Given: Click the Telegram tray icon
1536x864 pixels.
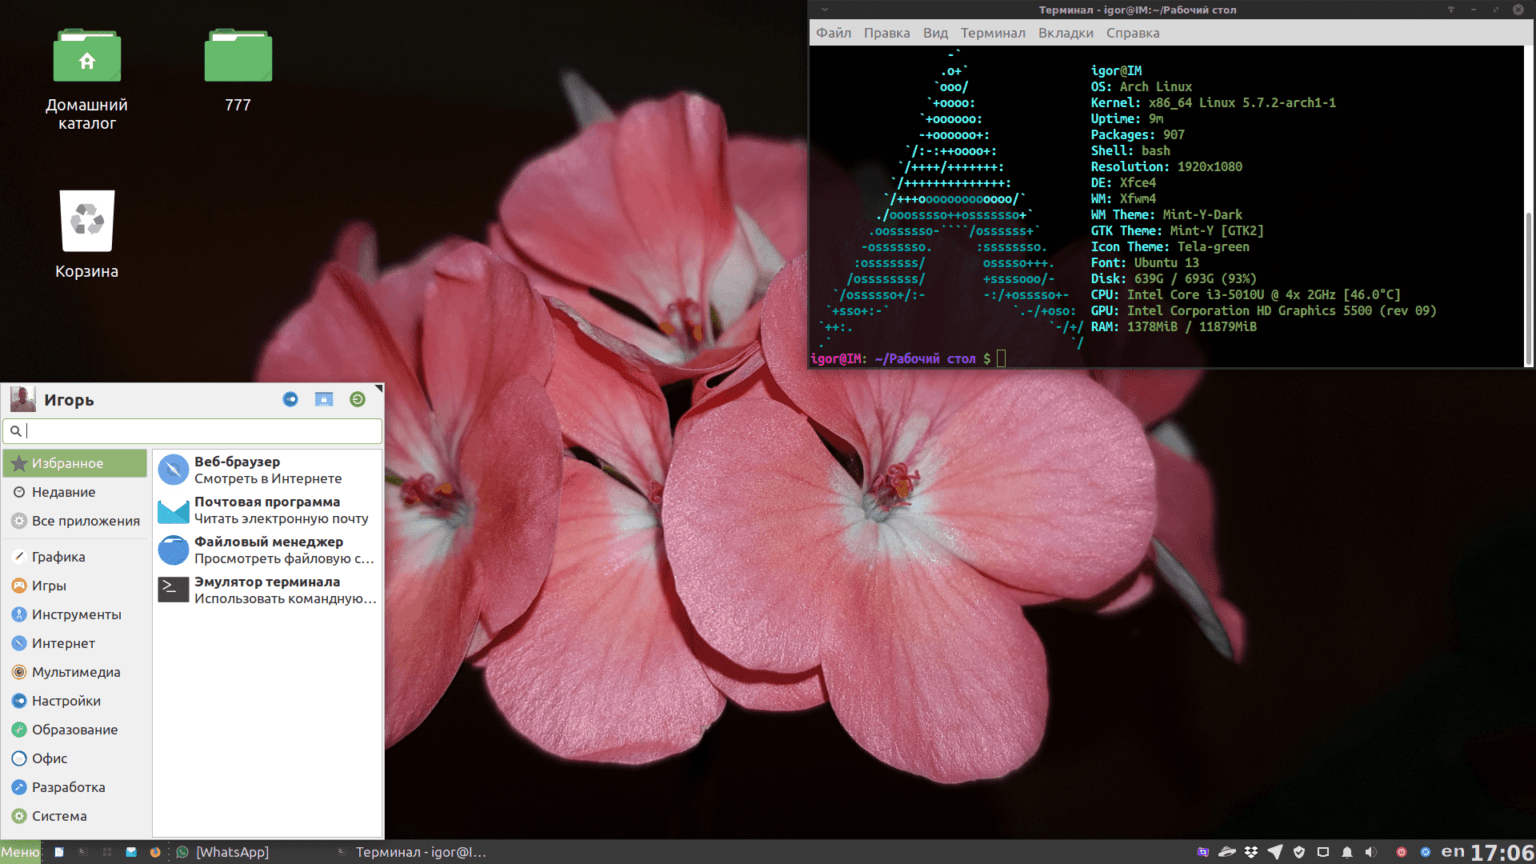Looking at the screenshot, I should click(1275, 852).
